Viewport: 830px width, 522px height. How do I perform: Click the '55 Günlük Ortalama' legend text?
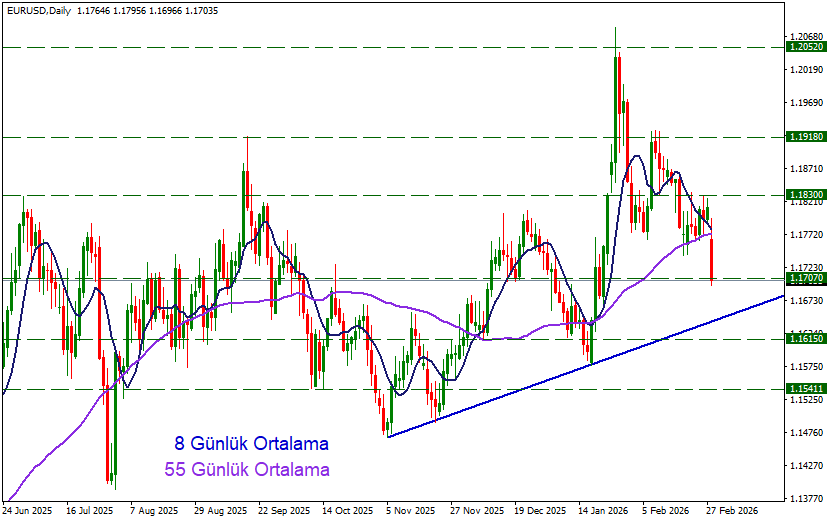coord(246,469)
